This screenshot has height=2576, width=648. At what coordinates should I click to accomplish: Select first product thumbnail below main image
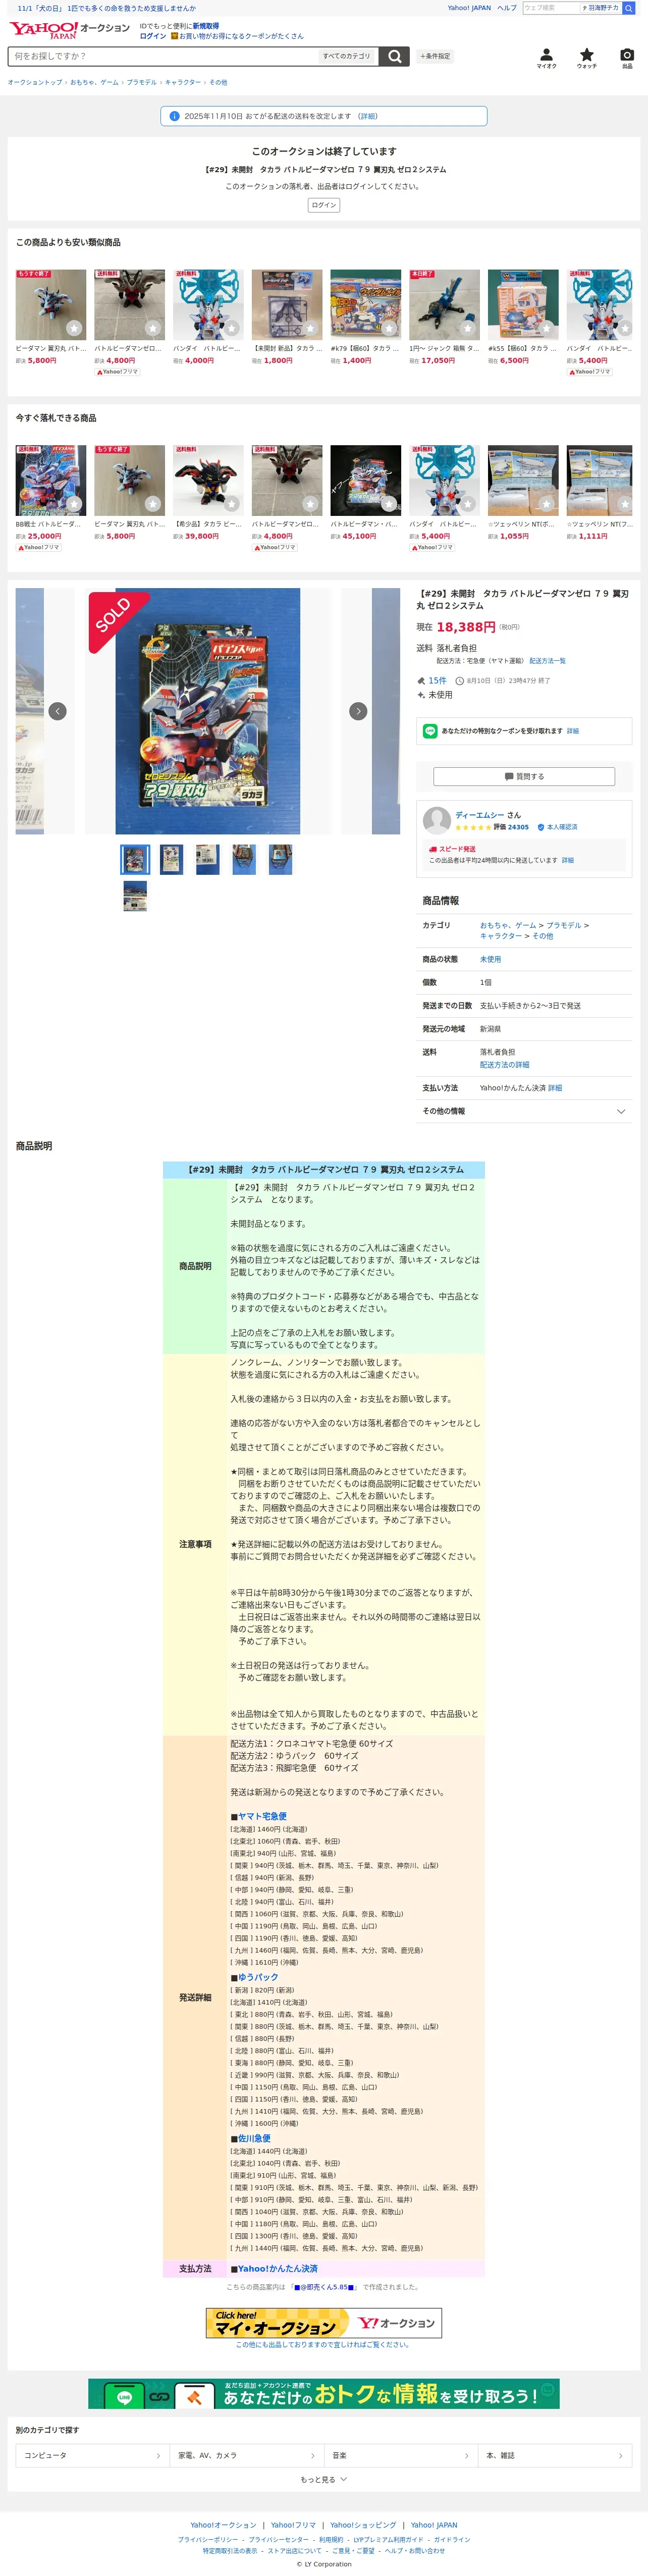135,860
